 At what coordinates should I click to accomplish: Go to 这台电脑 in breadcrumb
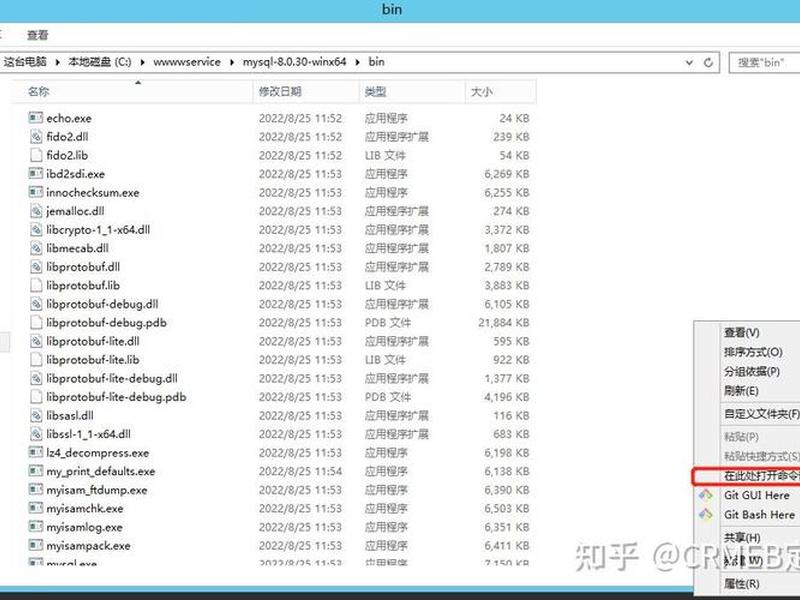coord(25,62)
